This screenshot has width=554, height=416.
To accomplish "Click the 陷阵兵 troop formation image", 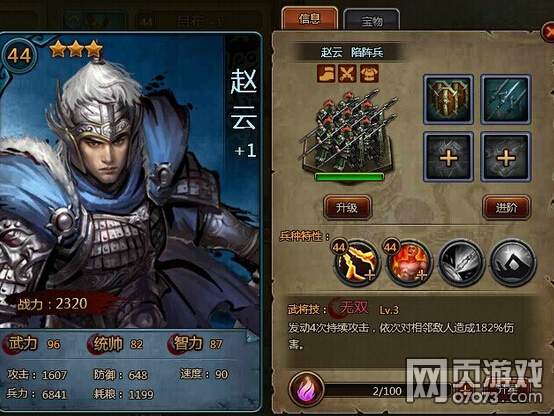I will click(x=348, y=130).
